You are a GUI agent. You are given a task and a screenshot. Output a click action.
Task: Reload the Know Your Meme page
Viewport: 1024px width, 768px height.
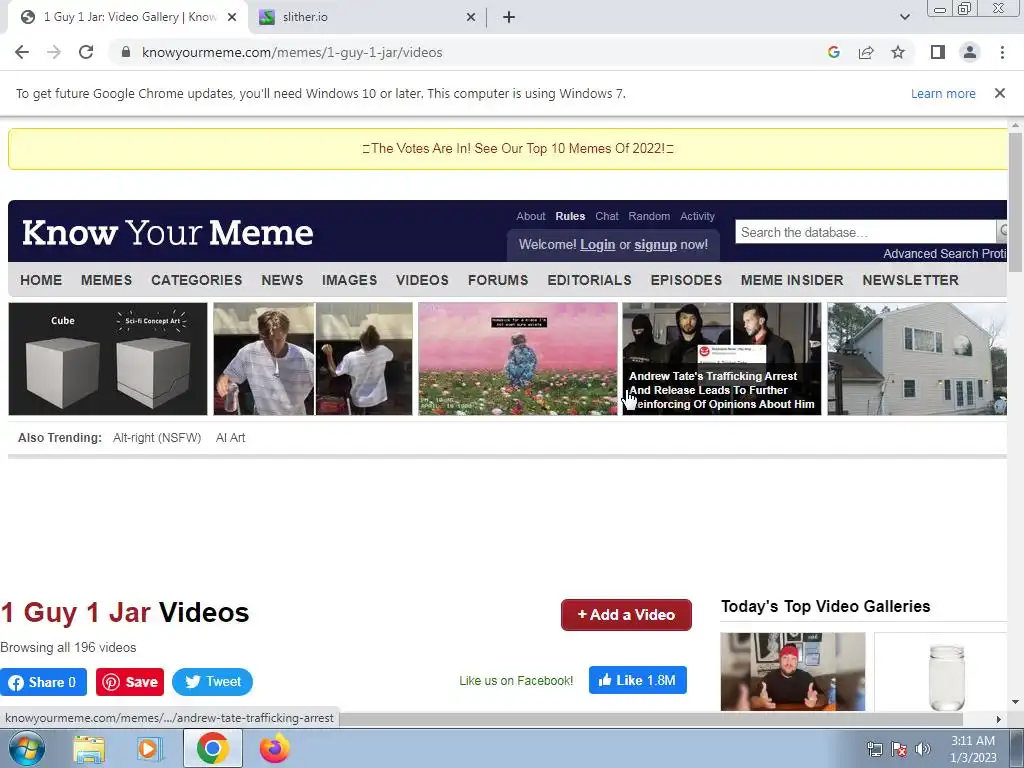[x=86, y=52]
